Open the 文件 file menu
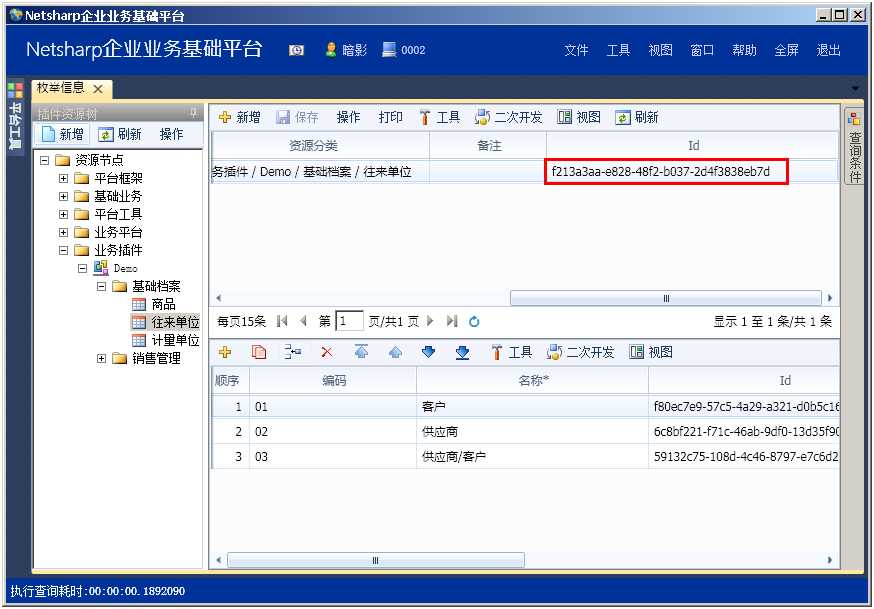This screenshot has width=874, height=609. pyautogui.click(x=576, y=50)
